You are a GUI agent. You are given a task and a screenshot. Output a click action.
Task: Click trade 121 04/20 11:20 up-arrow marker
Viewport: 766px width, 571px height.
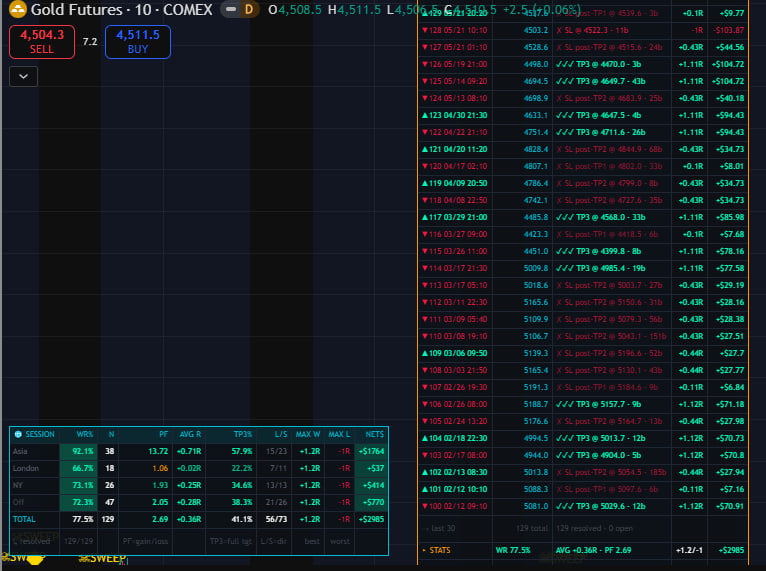(x=425, y=149)
